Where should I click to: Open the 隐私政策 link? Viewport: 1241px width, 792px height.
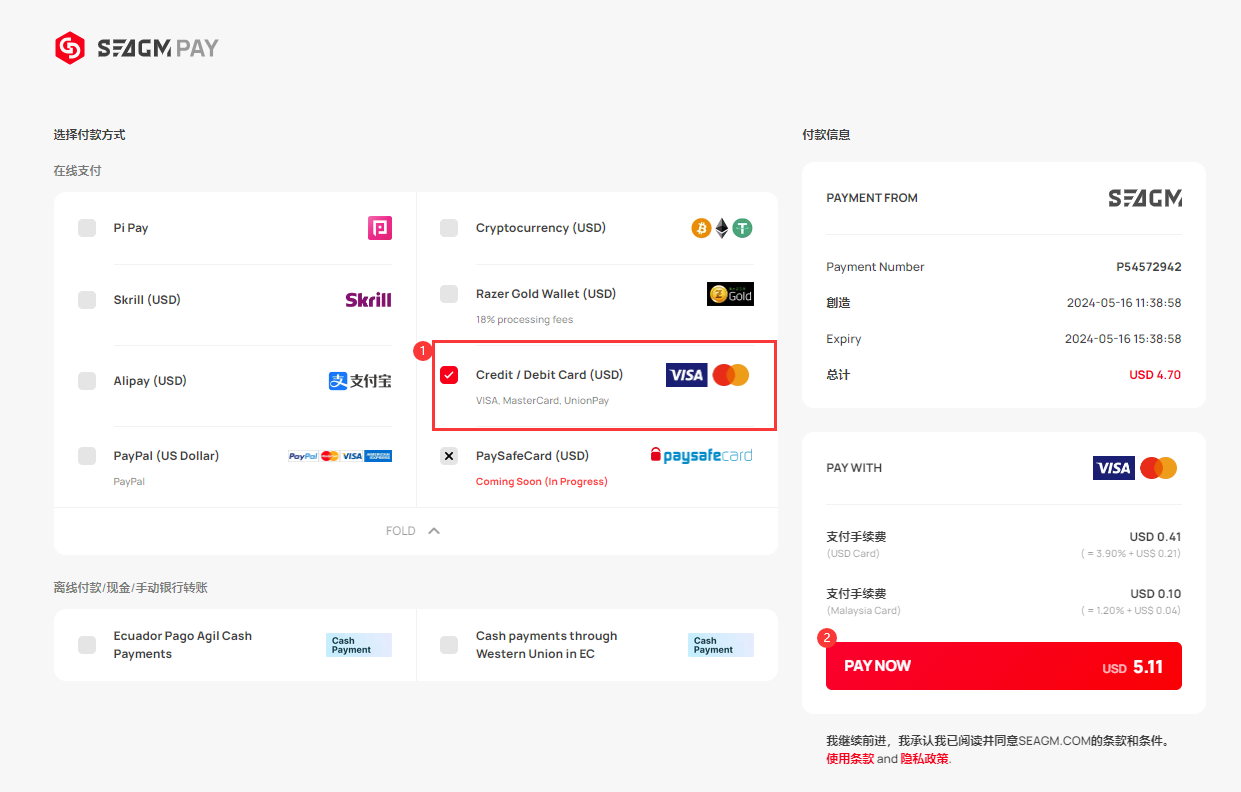click(925, 759)
